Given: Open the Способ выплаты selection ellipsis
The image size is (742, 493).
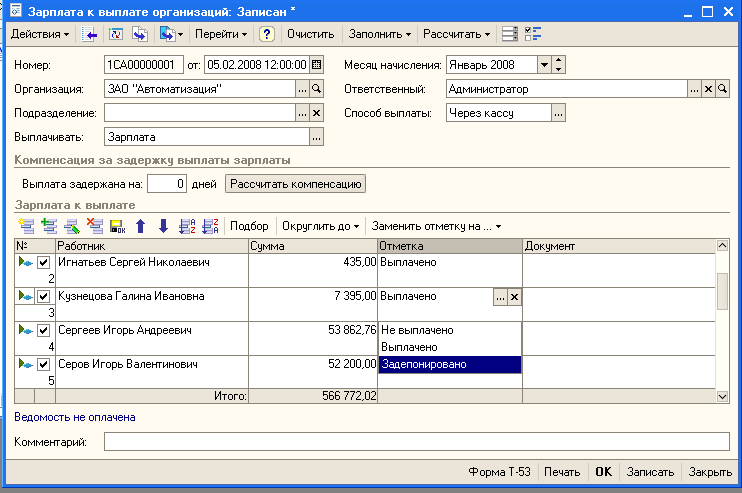Looking at the screenshot, I should pos(558,113).
